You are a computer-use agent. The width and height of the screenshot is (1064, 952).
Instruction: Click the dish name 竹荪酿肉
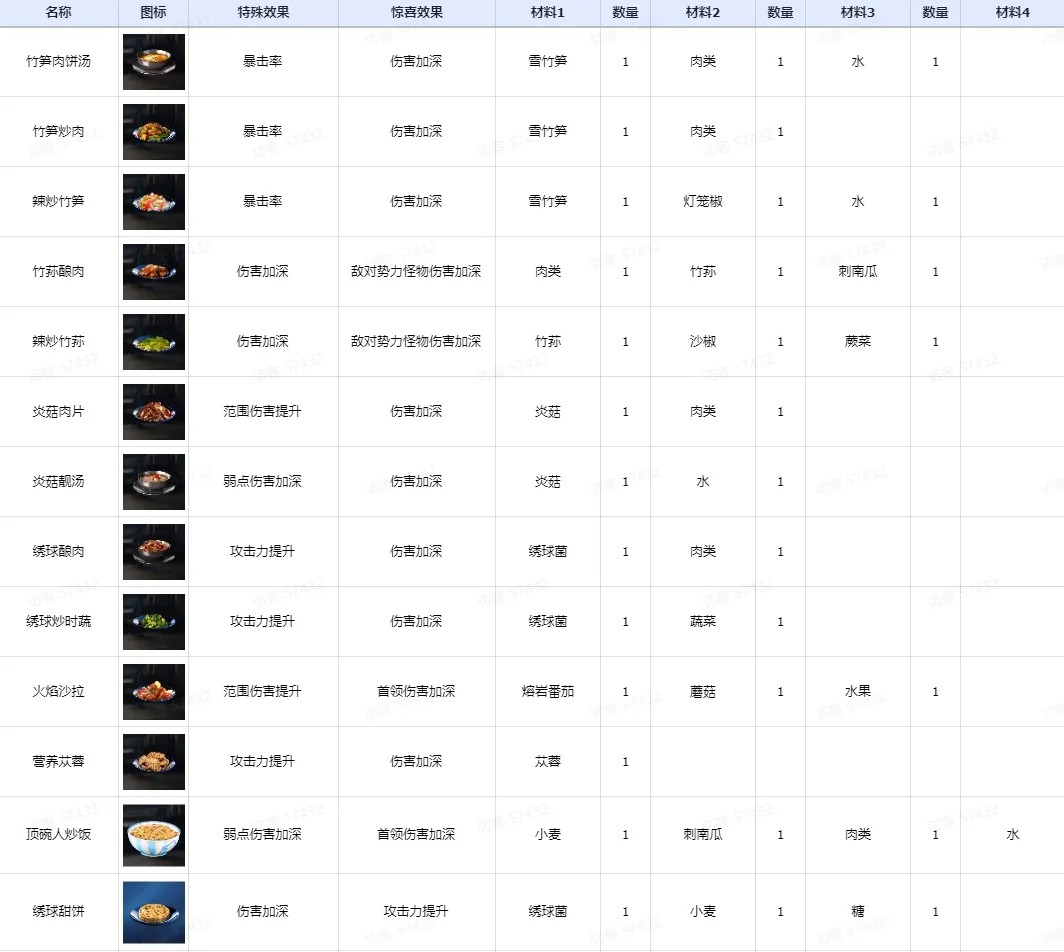[58, 271]
